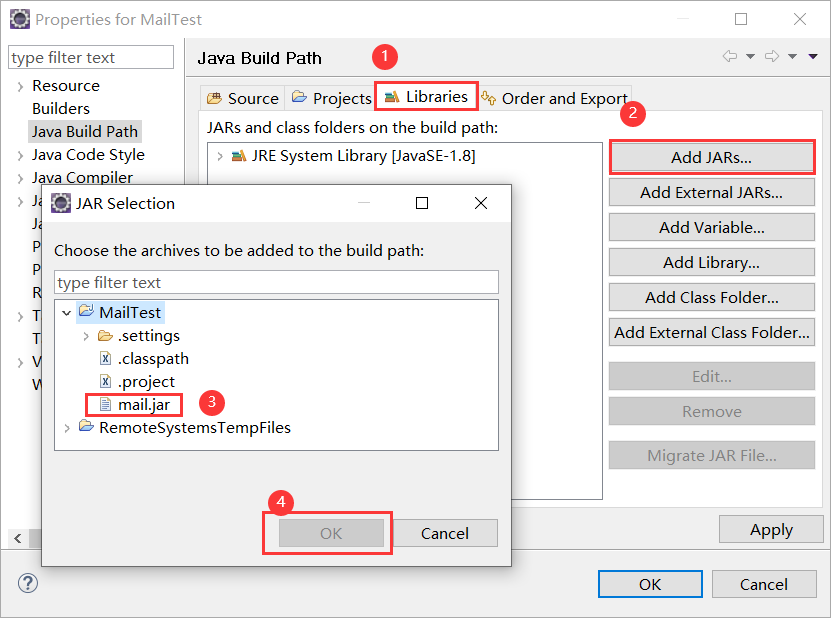
Task: Click the JRE System Library icon
Action: click(239, 156)
